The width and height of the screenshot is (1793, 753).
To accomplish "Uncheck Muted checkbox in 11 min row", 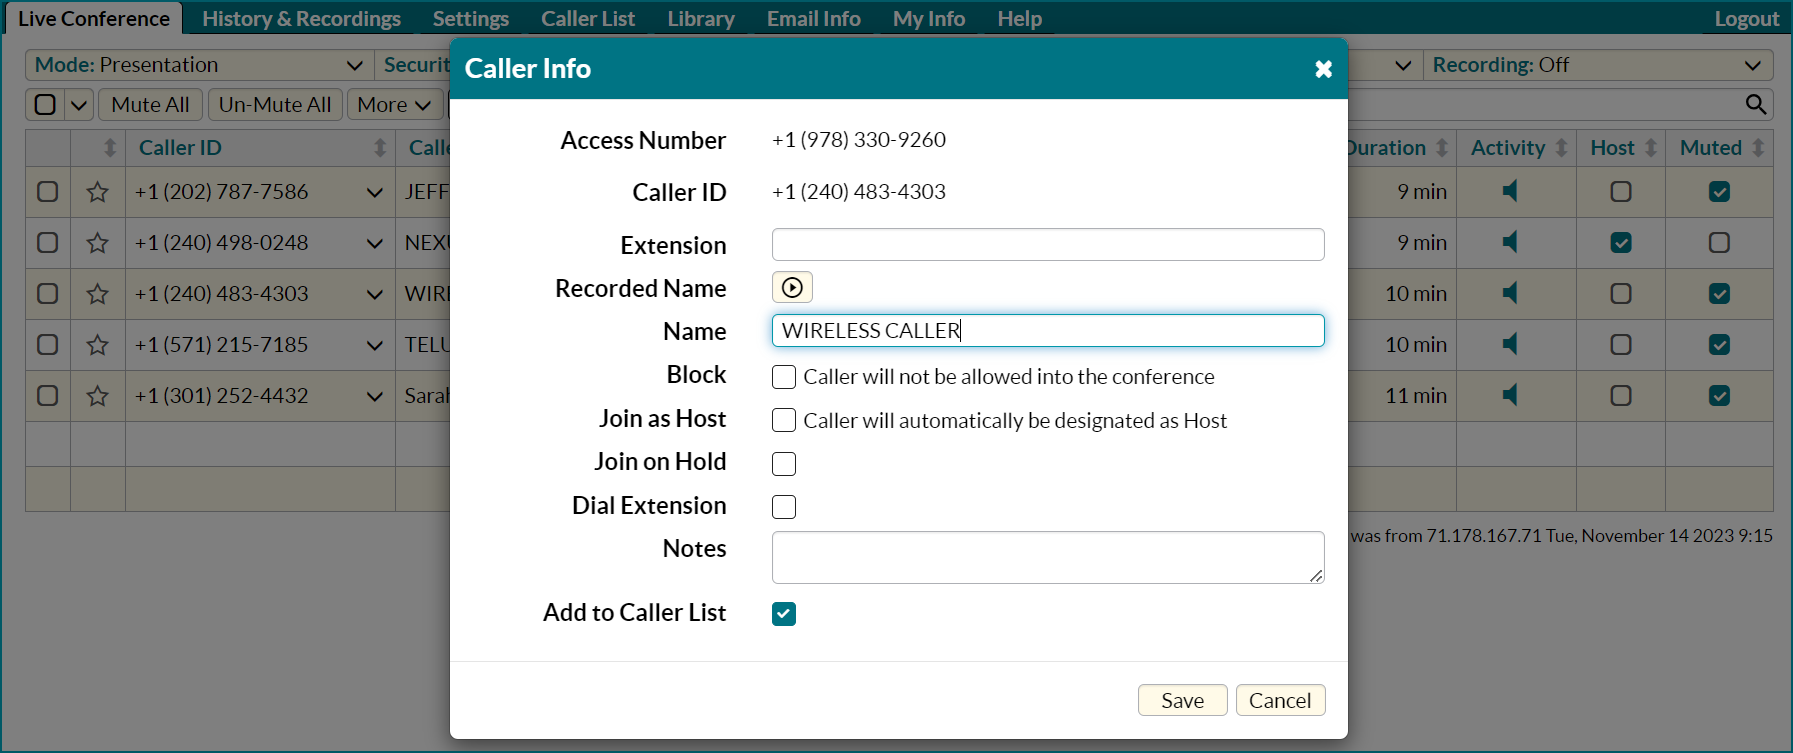I will click(x=1719, y=395).
